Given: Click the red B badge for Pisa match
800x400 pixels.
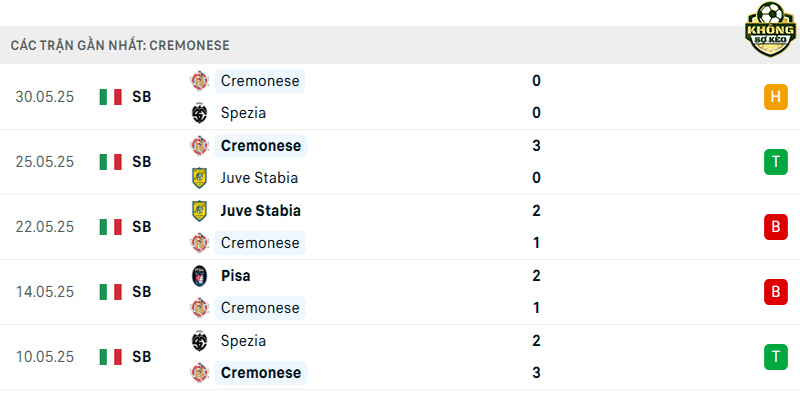Looking at the screenshot, I should [x=776, y=292].
